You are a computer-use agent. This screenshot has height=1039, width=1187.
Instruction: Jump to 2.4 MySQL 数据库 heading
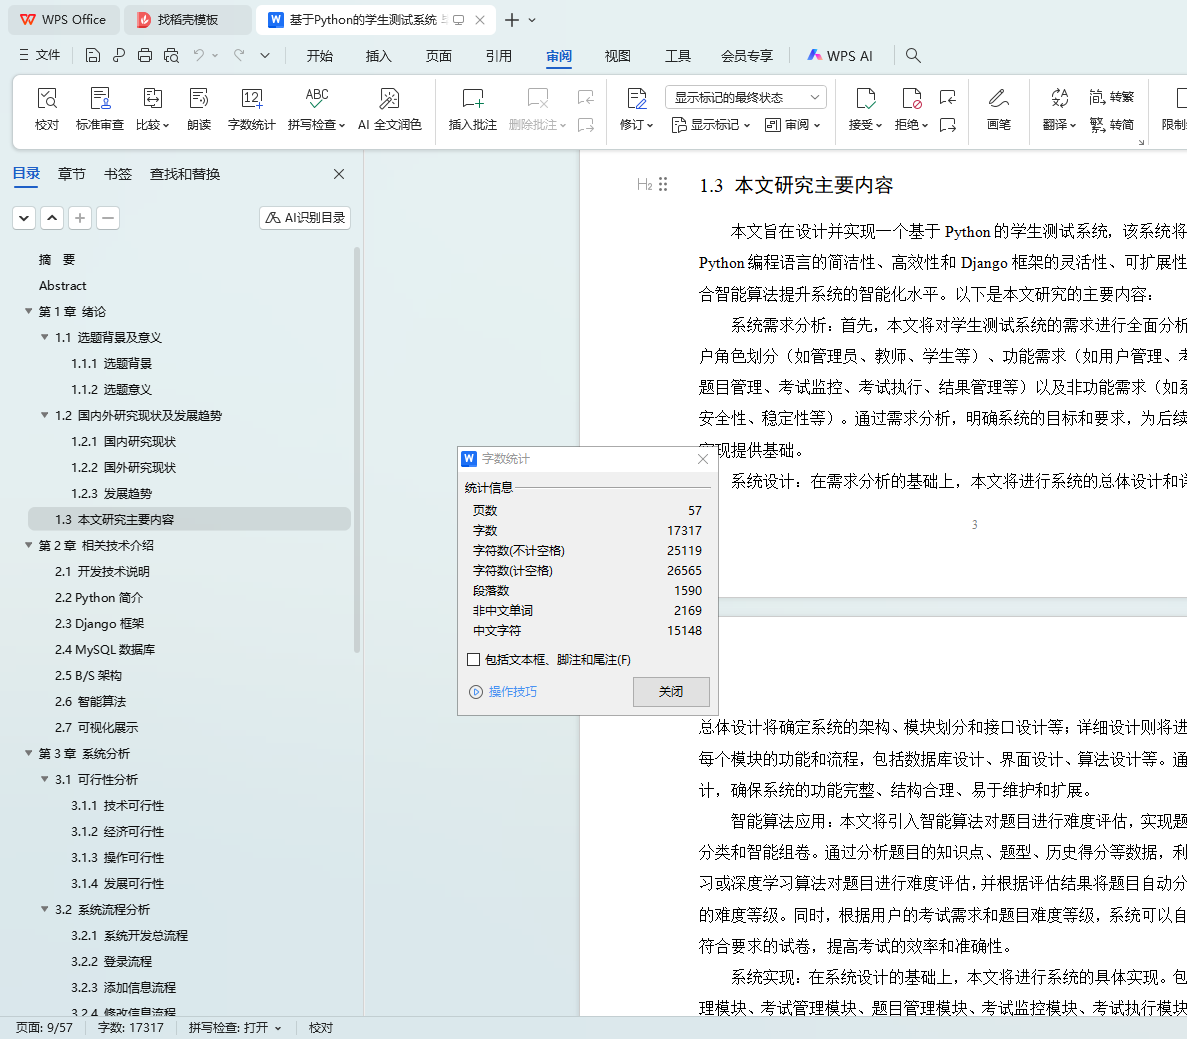pos(104,649)
